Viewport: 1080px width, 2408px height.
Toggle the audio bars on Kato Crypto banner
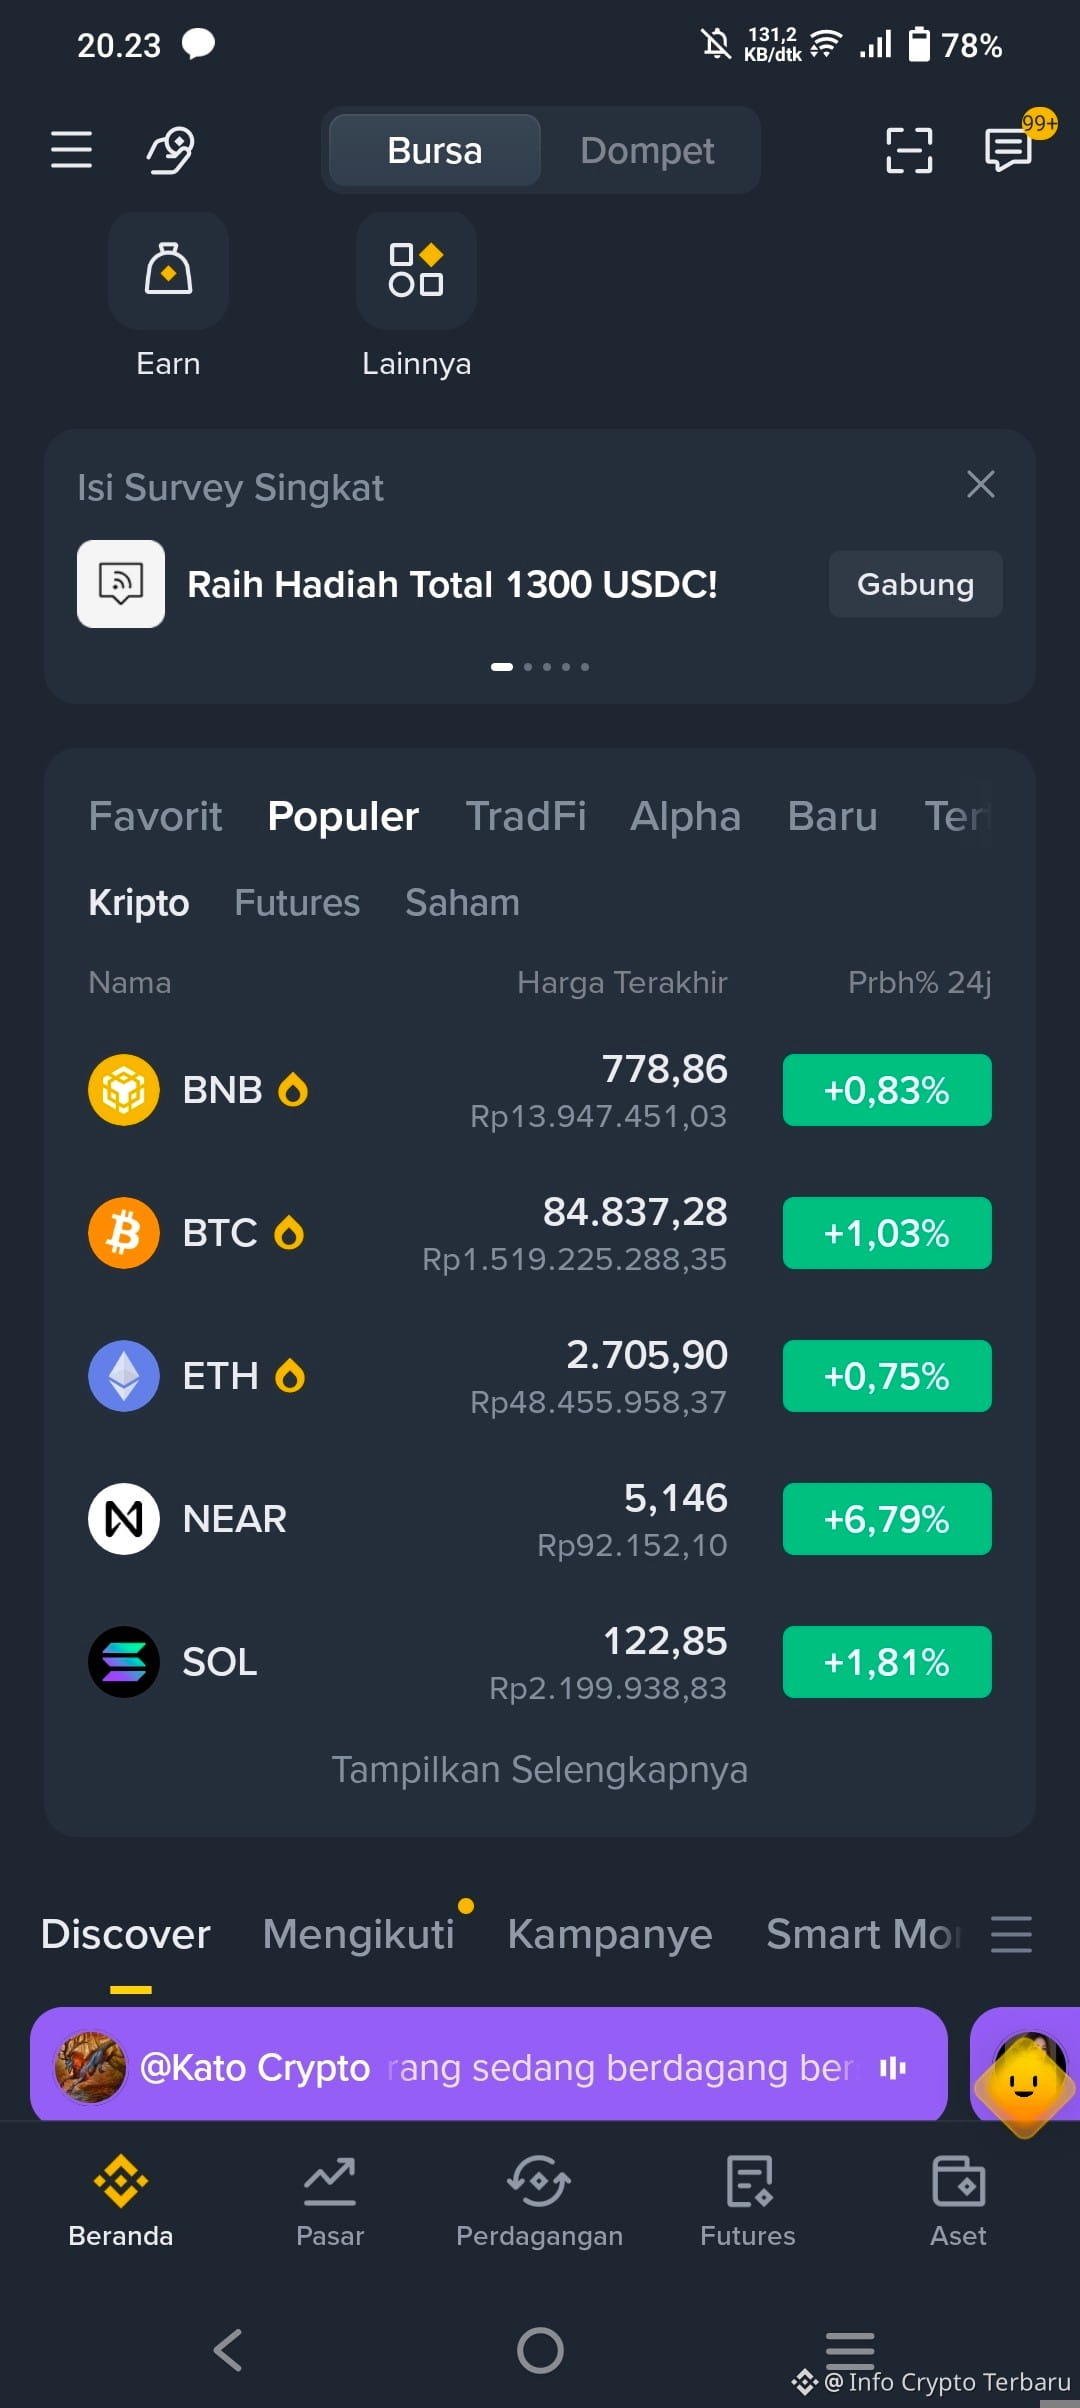coord(893,2067)
